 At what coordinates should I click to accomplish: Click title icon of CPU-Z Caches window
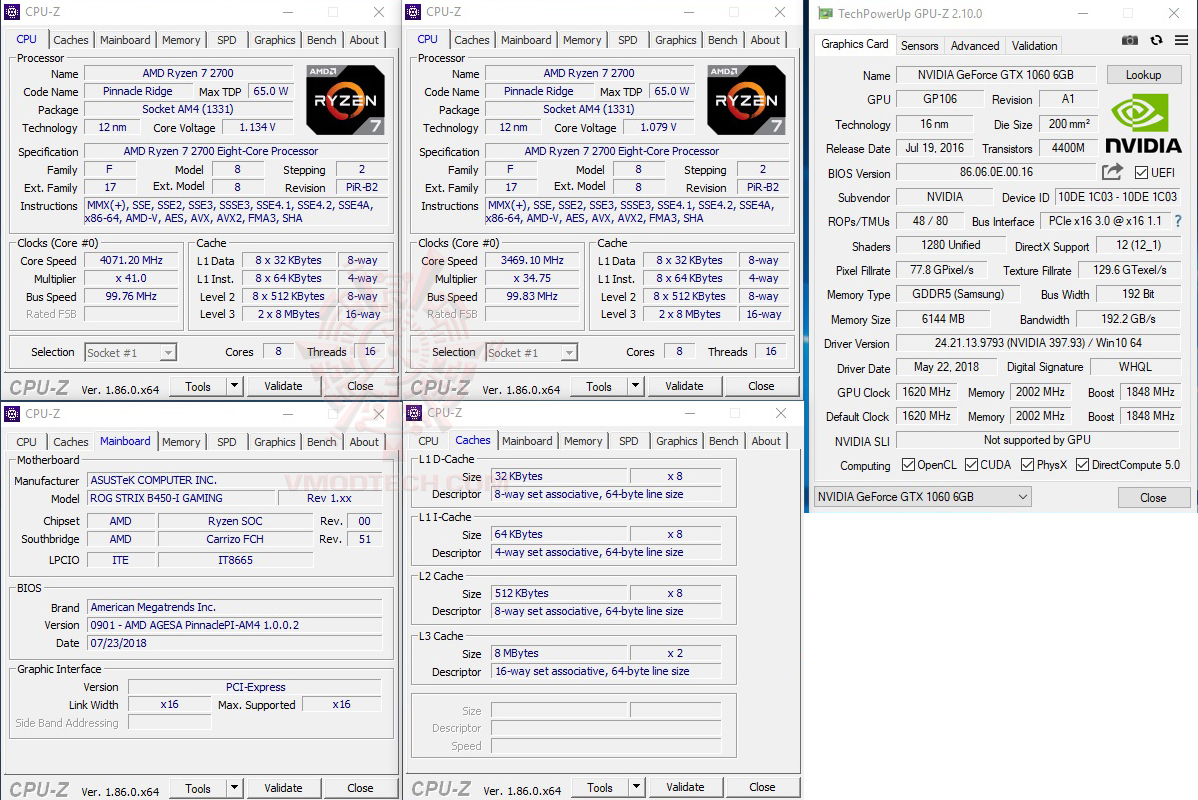414,413
